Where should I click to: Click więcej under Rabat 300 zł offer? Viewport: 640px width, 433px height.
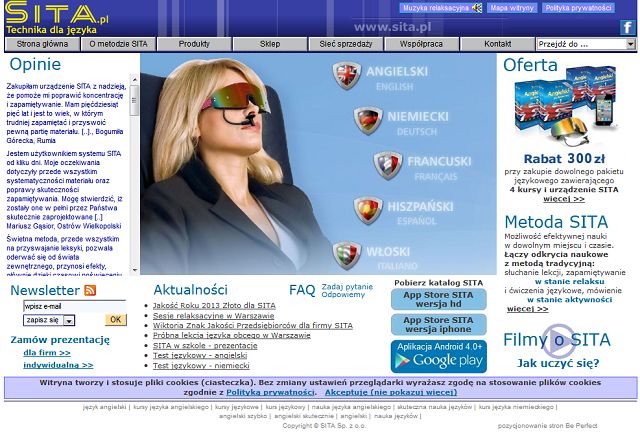point(564,199)
